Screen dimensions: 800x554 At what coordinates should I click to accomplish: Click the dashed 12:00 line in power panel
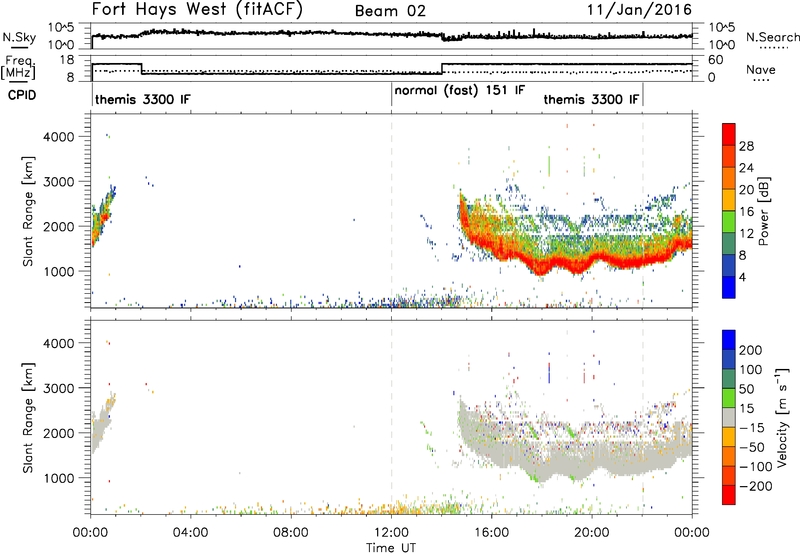(x=391, y=211)
